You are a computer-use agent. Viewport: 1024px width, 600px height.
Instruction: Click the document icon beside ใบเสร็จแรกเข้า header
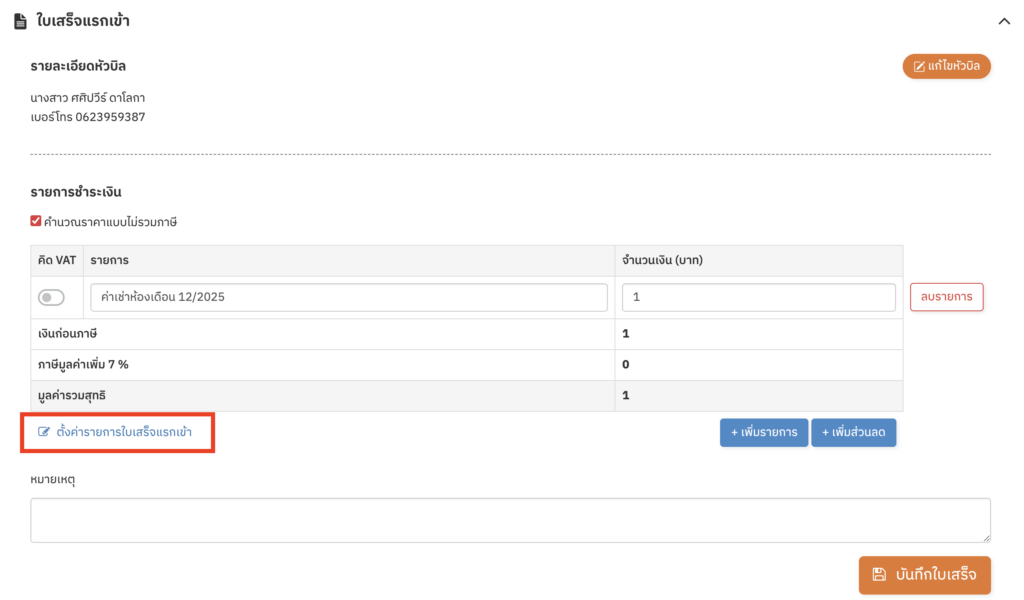tap(20, 21)
